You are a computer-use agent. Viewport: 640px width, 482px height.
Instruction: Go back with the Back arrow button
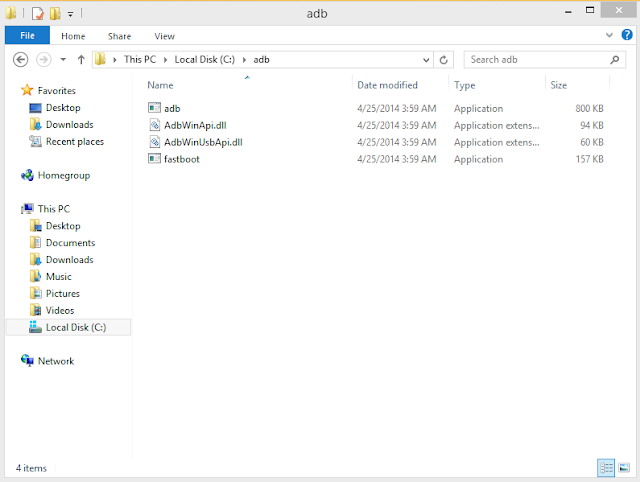pos(20,60)
